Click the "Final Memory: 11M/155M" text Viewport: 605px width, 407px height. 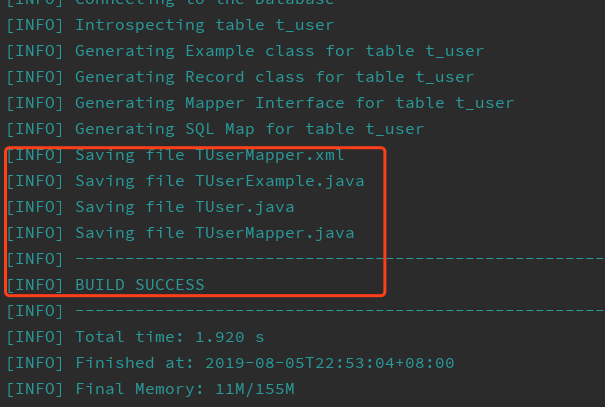pyautogui.click(x=184, y=389)
